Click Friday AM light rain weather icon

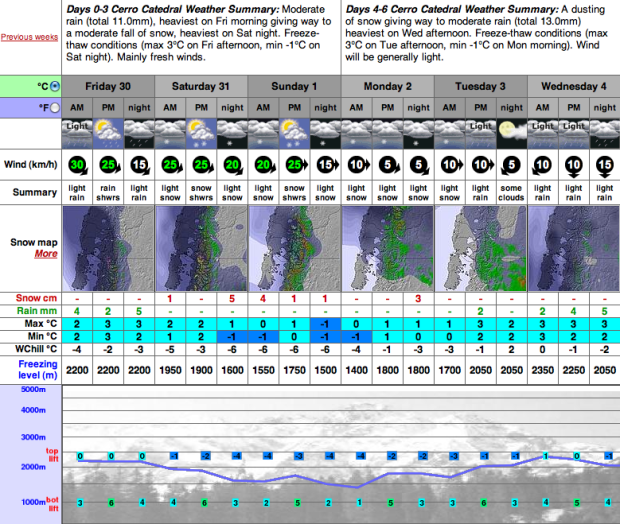tap(77, 134)
